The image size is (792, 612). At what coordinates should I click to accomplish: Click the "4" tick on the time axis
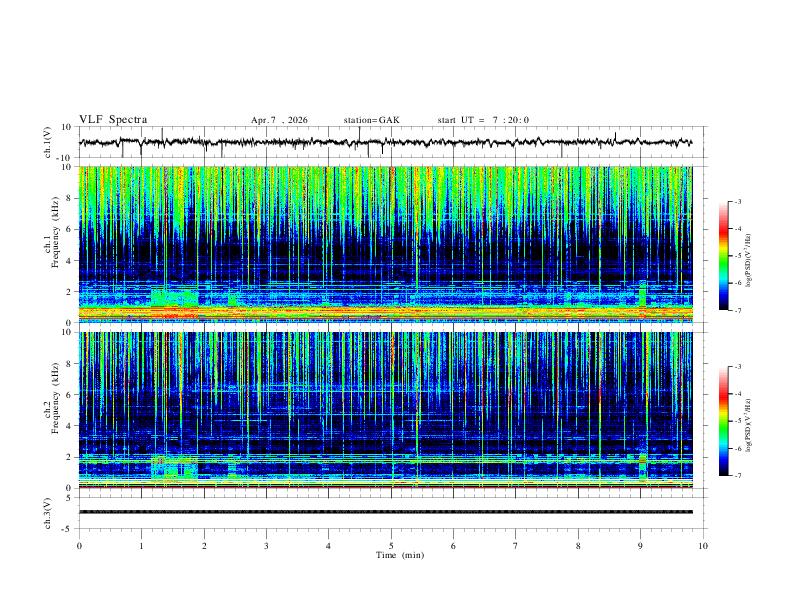328,546
